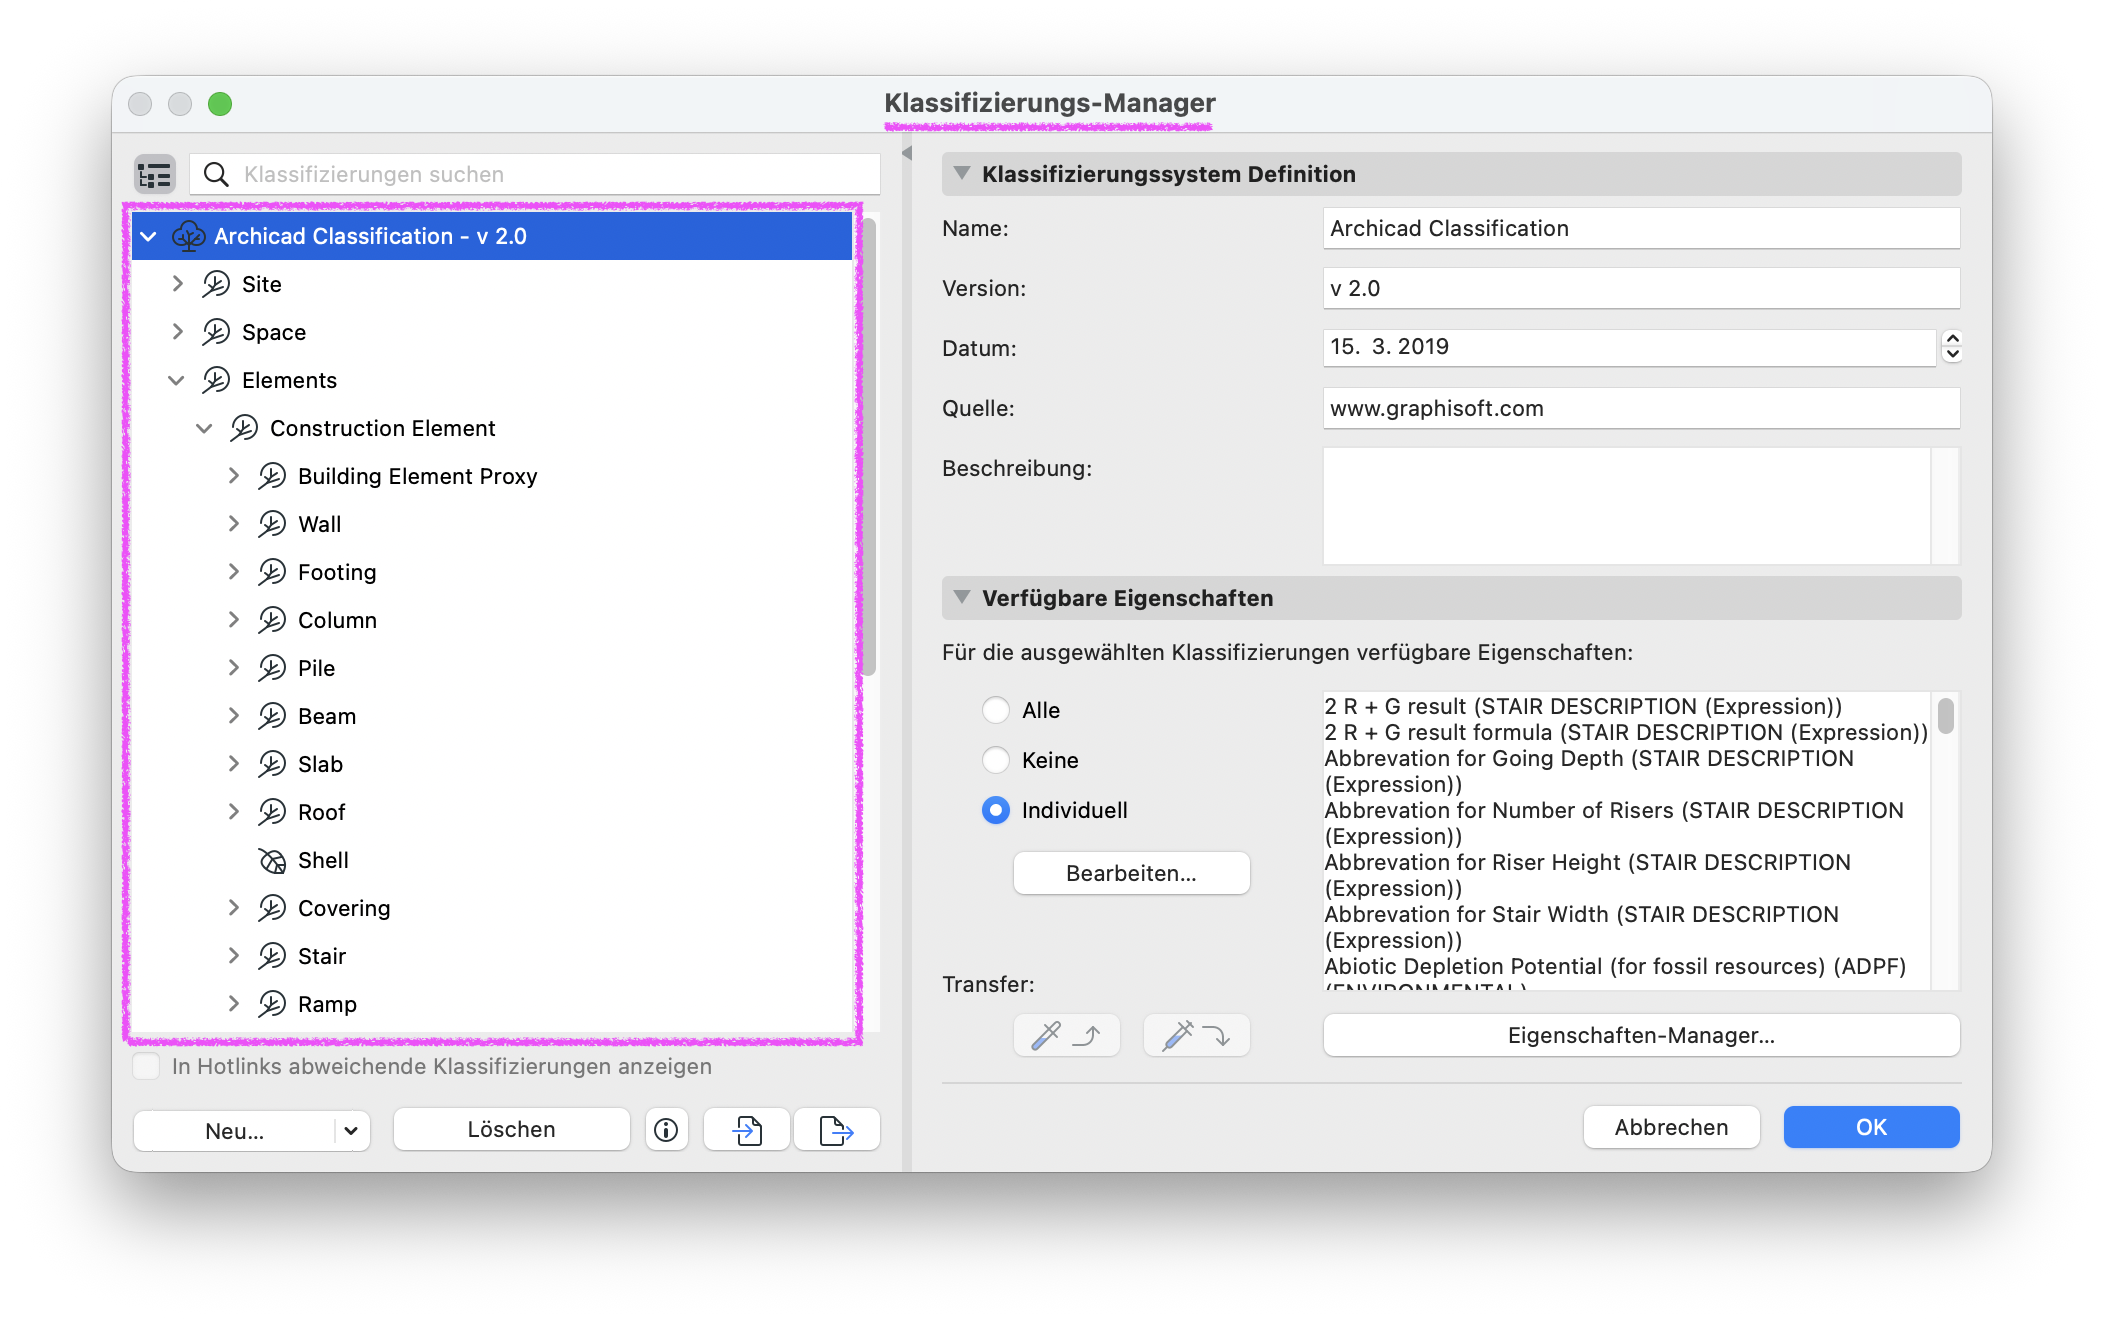Screen dimensions: 2104x1320
Task: Click the inject properties syringe button
Action: click(1196, 1035)
